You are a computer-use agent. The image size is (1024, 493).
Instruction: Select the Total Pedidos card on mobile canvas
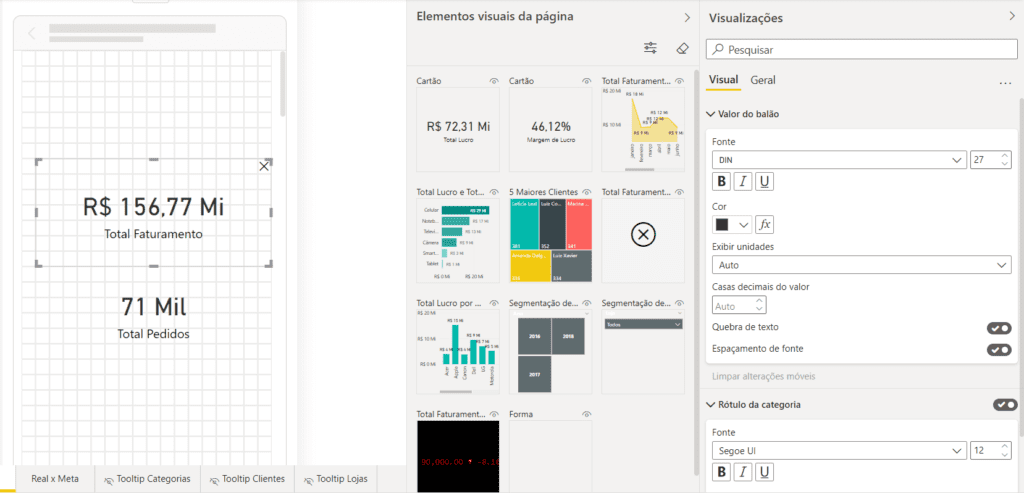[x=153, y=317]
